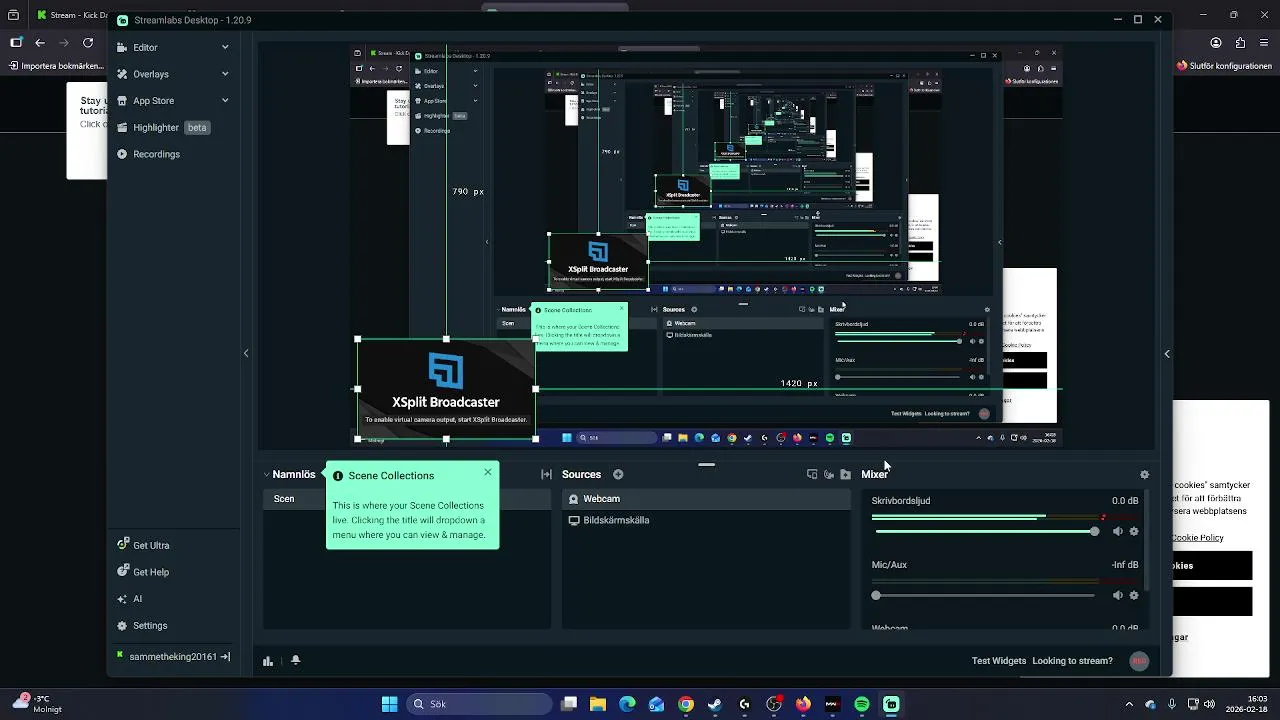Image resolution: width=1280 pixels, height=720 pixels.
Task: Select the Stream - Kick browser tab
Action: [70, 15]
